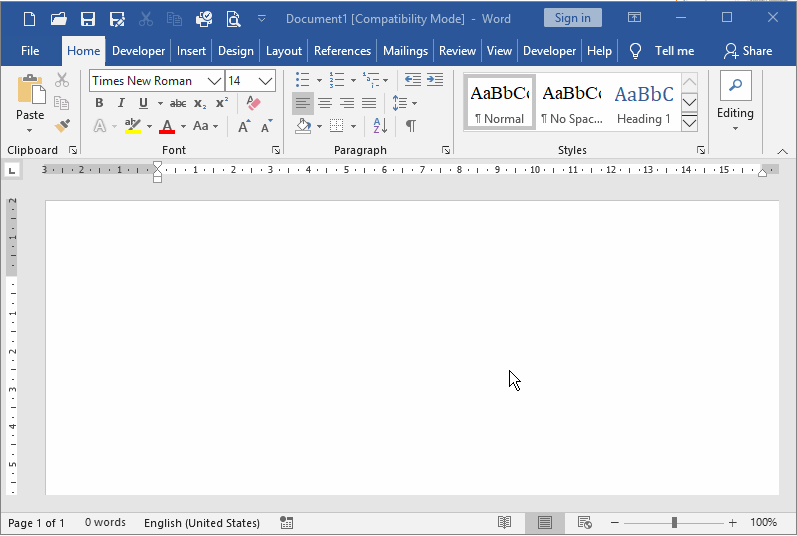Decrease paragraph indent
This screenshot has width=797, height=536.
tap(412, 80)
